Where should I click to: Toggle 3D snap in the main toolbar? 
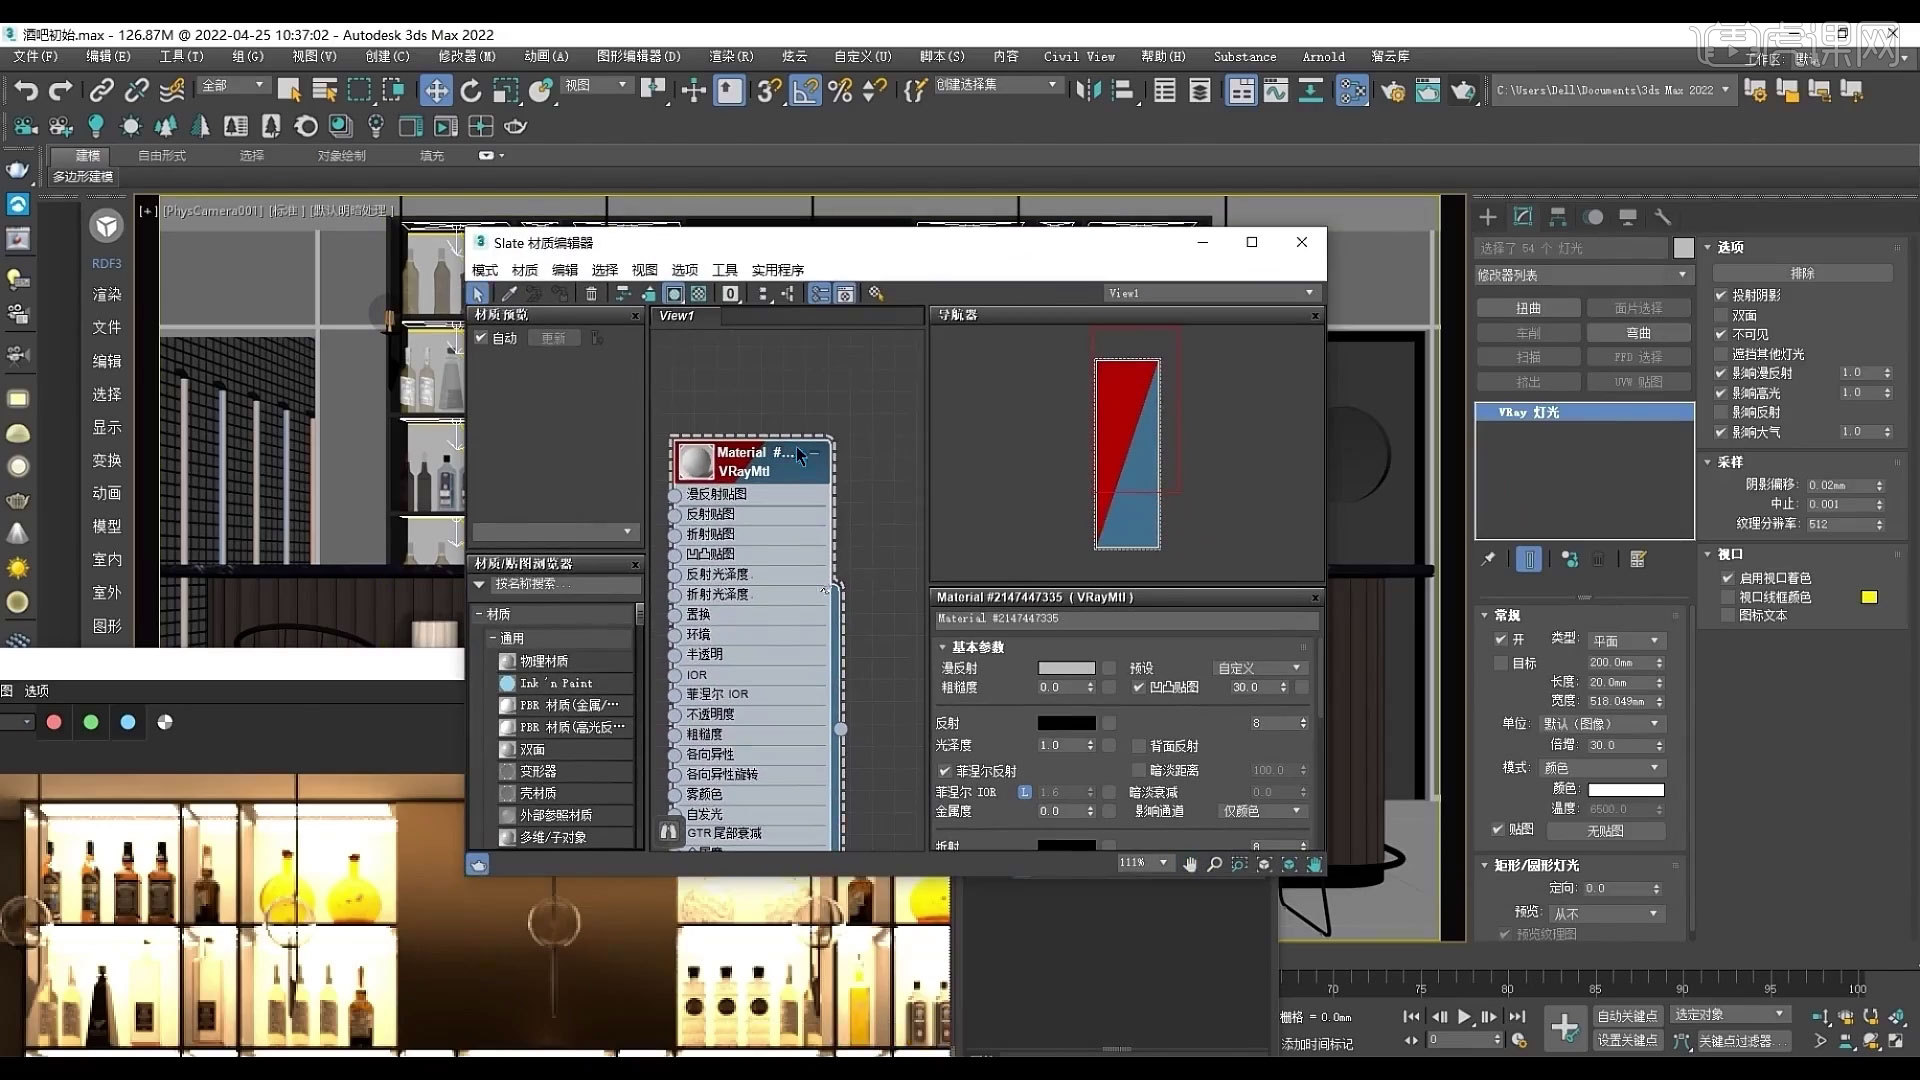pos(768,91)
